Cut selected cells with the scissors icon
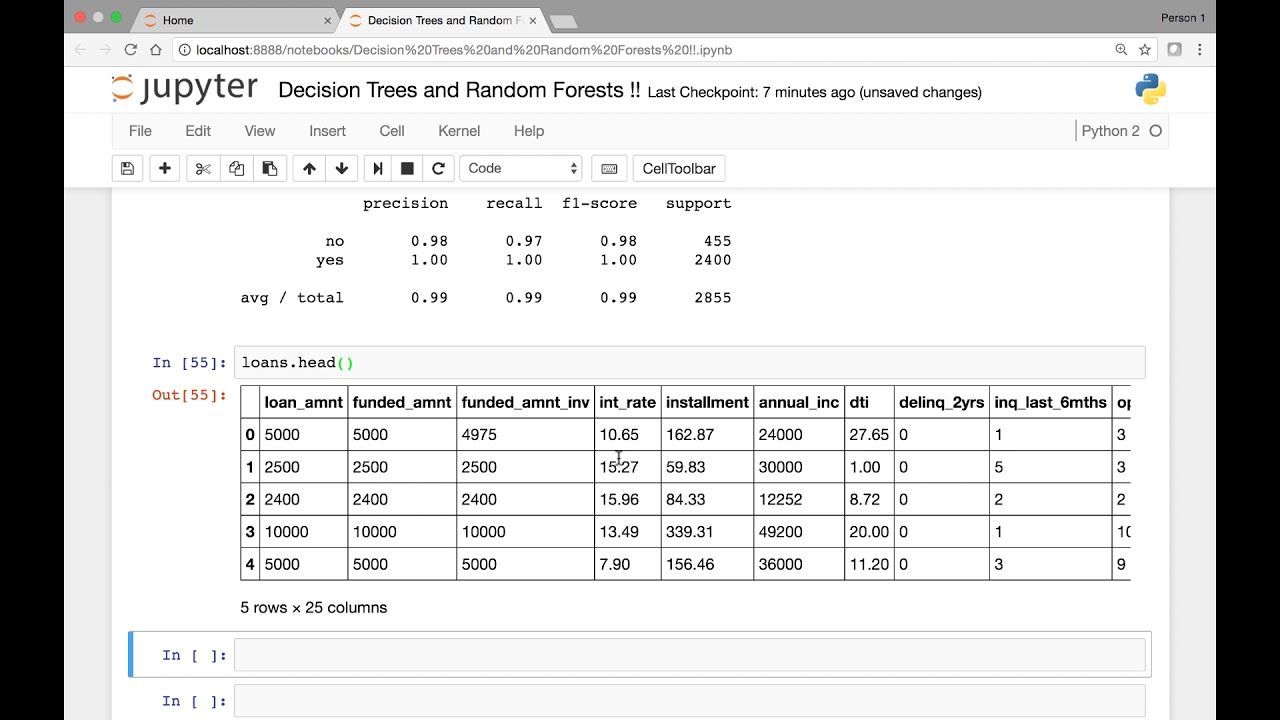Screen dimensions: 1280x720 (203, 169)
